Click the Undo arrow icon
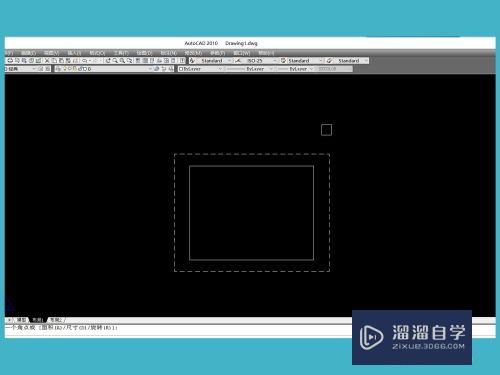This screenshot has width=500, height=375. coord(85,61)
